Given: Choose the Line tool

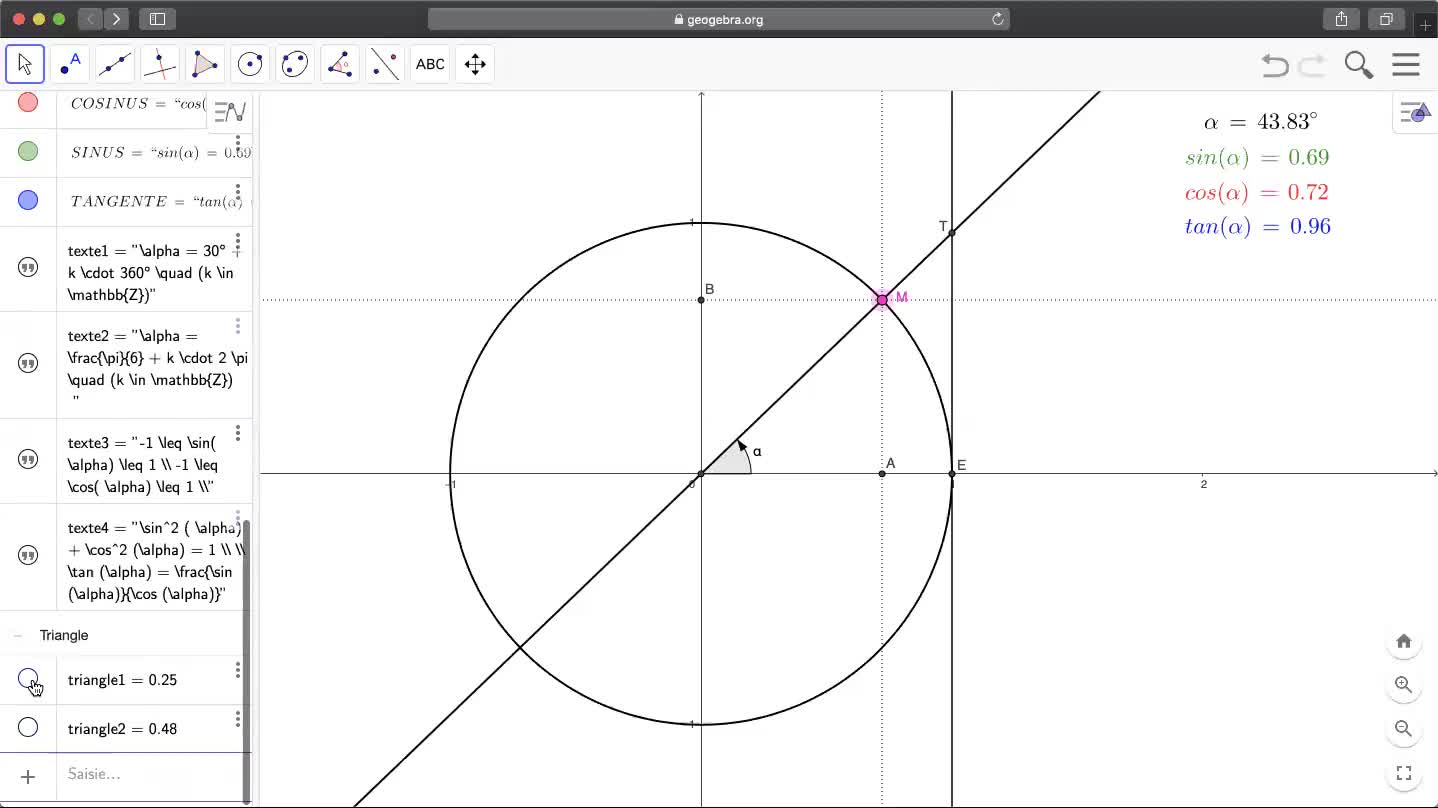Looking at the screenshot, I should 115,64.
